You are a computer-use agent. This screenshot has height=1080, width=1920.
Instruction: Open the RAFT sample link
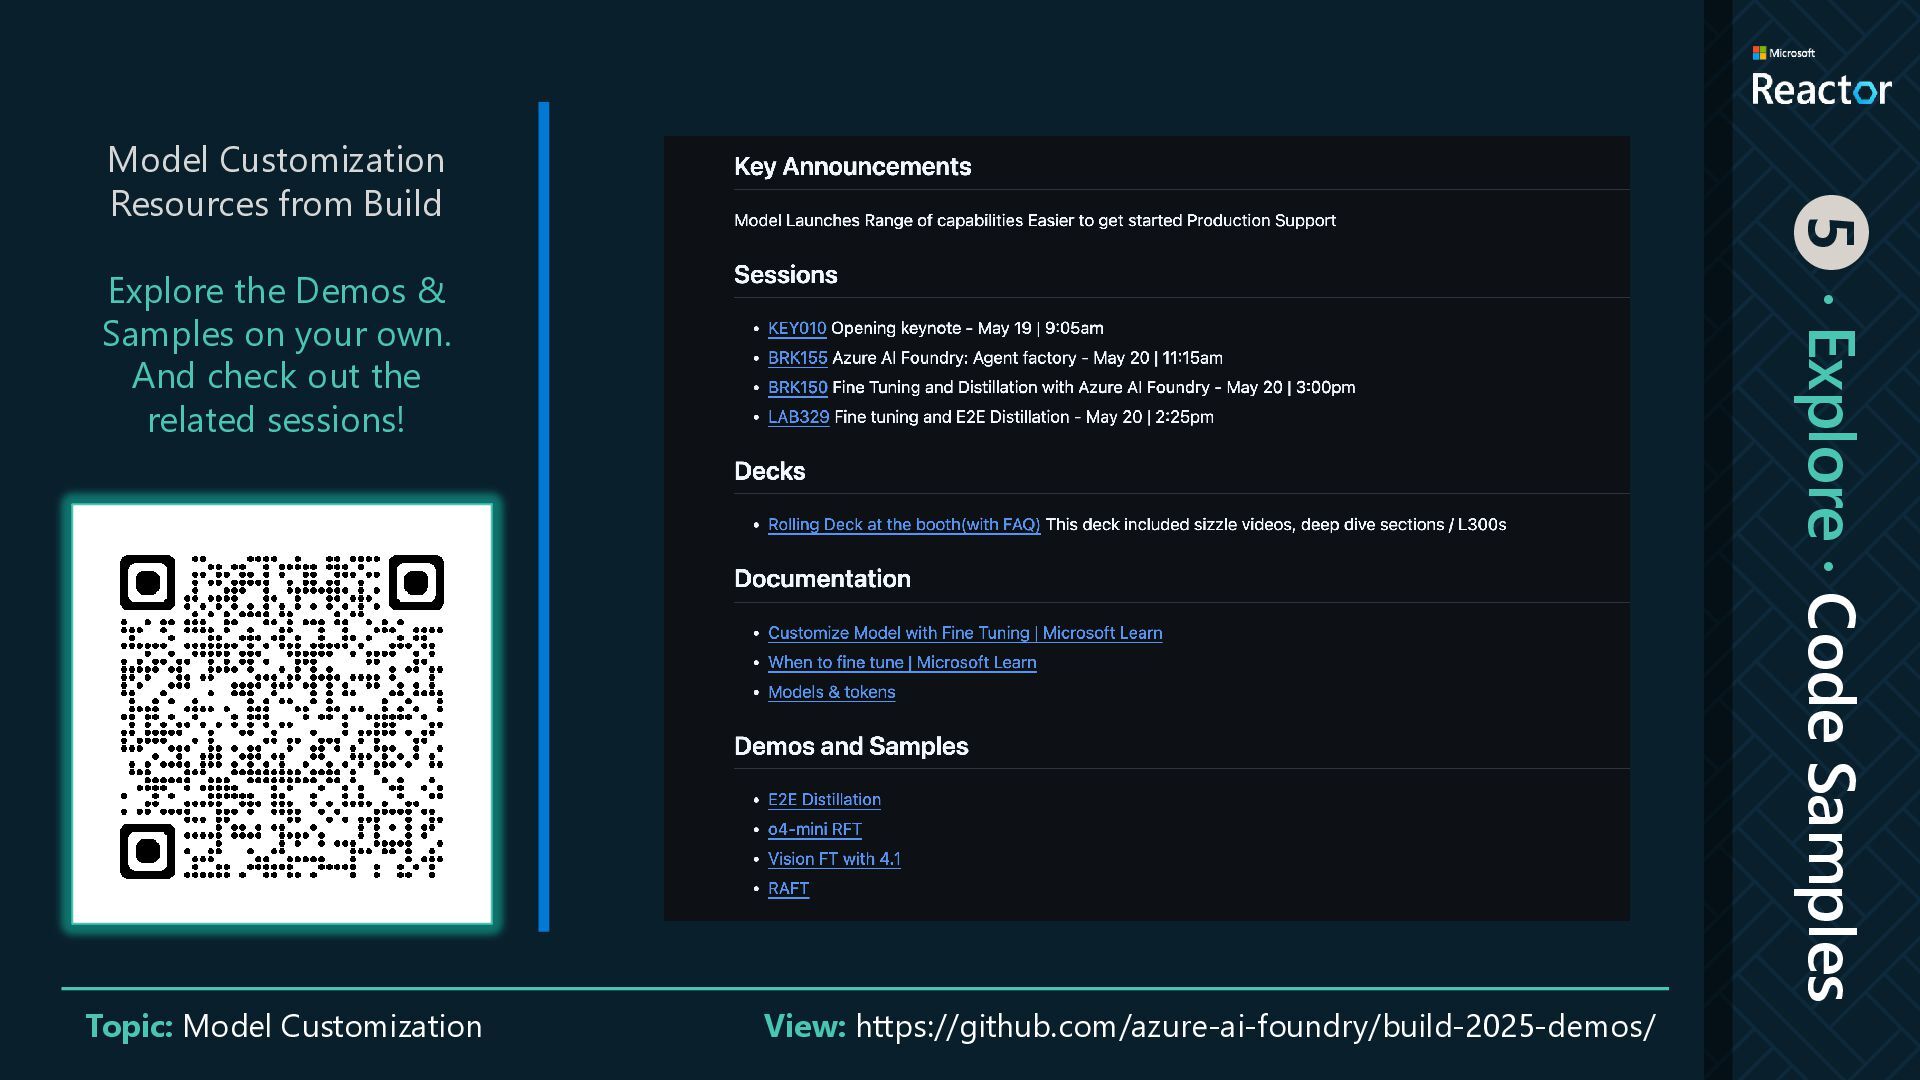pyautogui.click(x=788, y=888)
